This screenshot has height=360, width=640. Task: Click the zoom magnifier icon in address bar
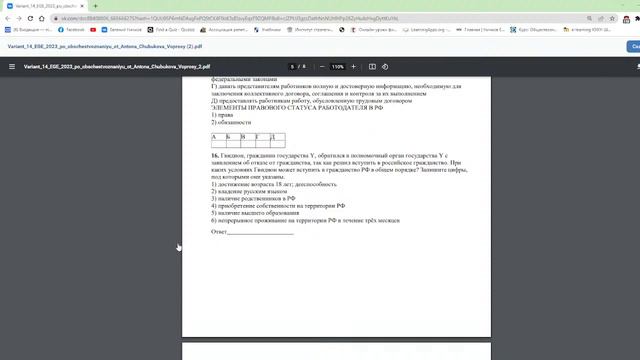pyautogui.click(x=589, y=18)
